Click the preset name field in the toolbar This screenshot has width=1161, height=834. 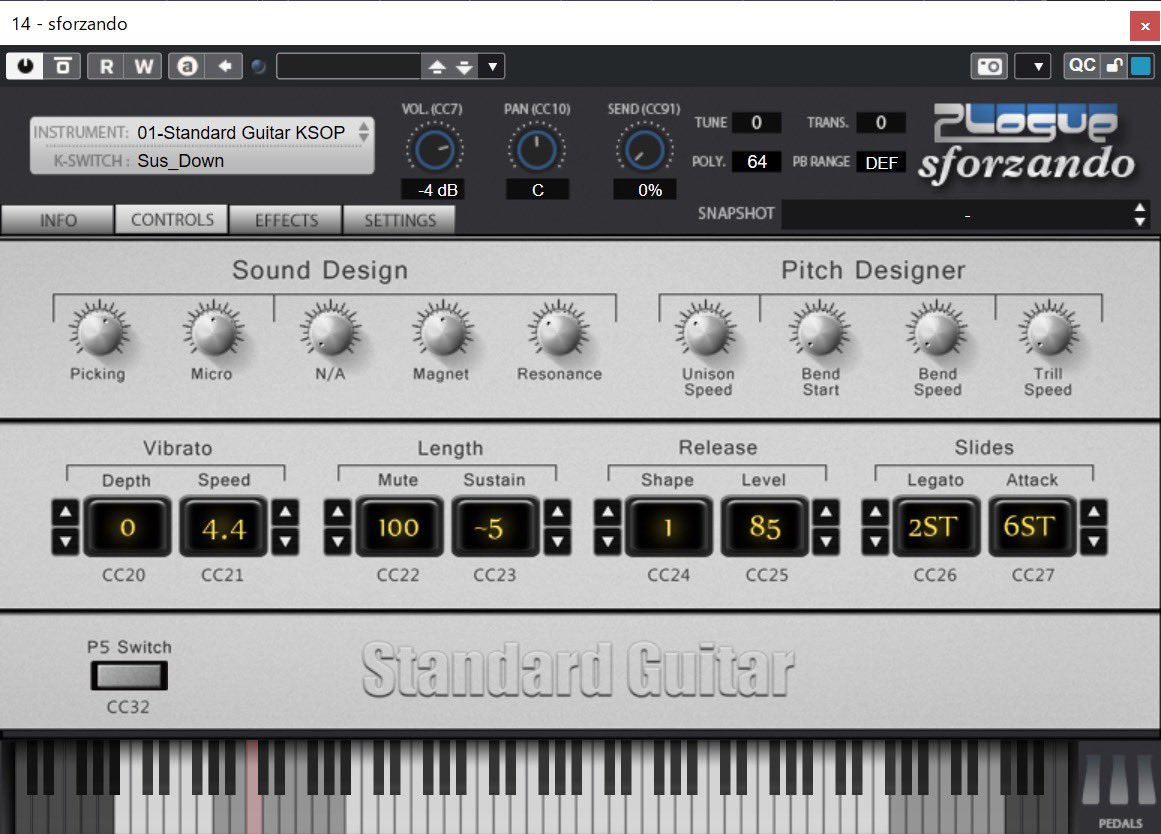point(349,67)
